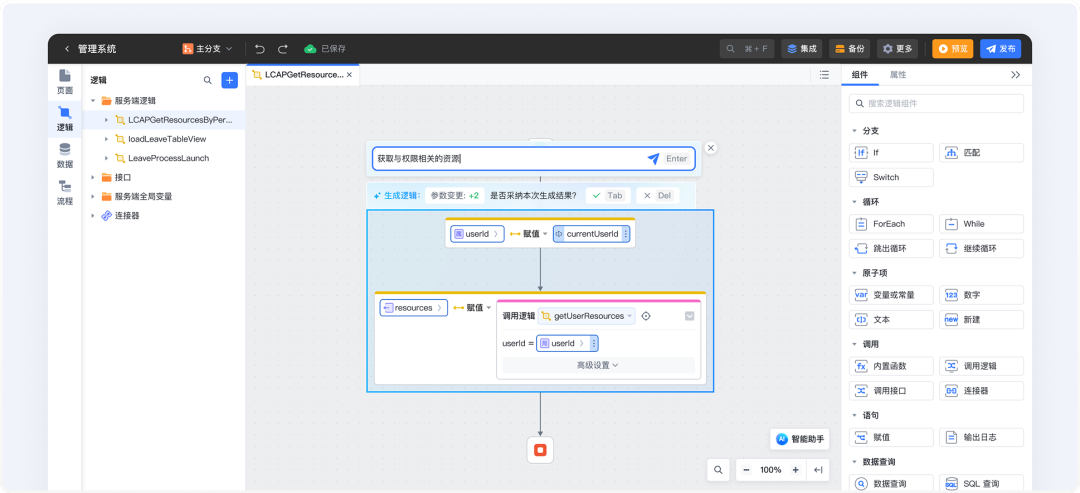Screen dimensions: 1080x493
Task: Switch to the 属性 properties tab
Action: tap(898, 75)
